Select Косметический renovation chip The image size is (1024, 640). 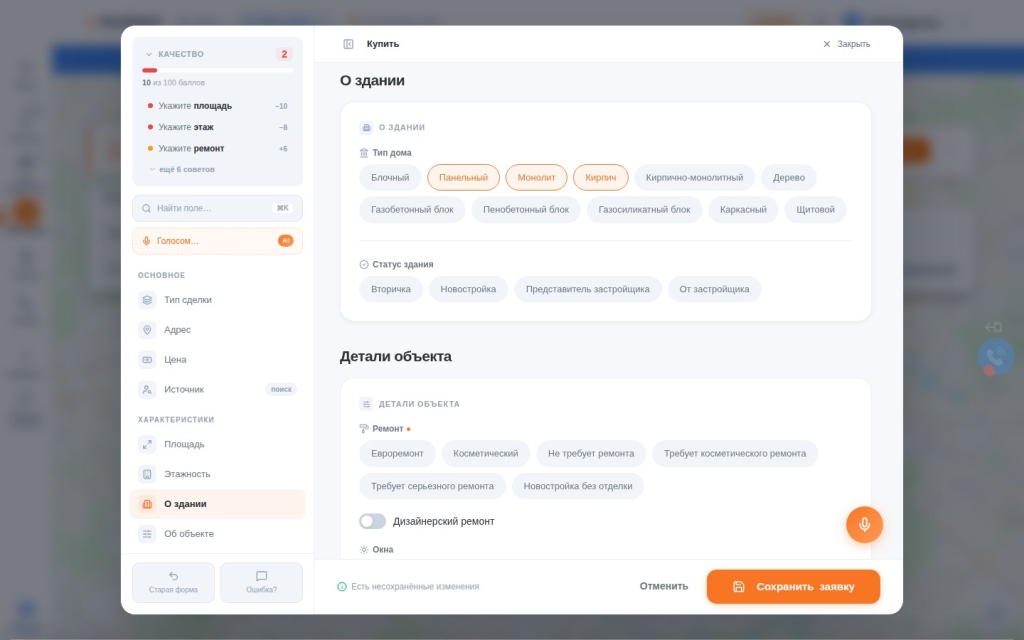click(486, 454)
